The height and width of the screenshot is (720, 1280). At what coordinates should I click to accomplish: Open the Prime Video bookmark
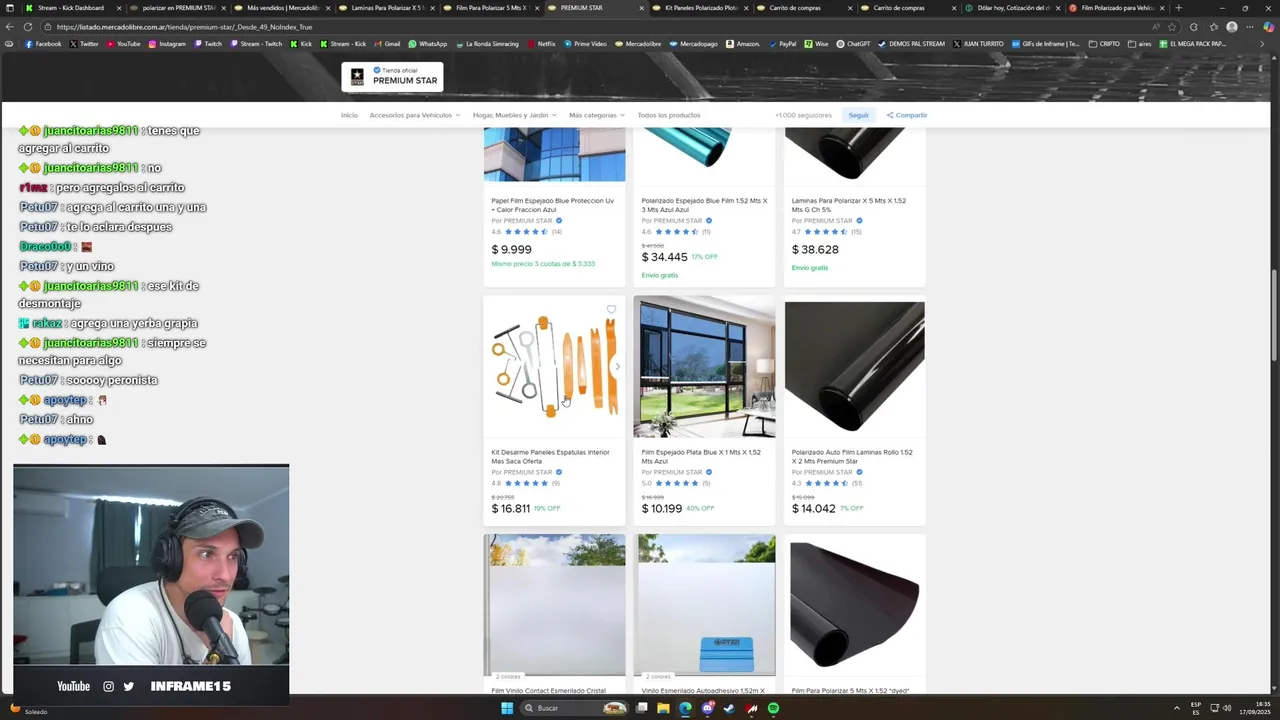pyautogui.click(x=585, y=44)
